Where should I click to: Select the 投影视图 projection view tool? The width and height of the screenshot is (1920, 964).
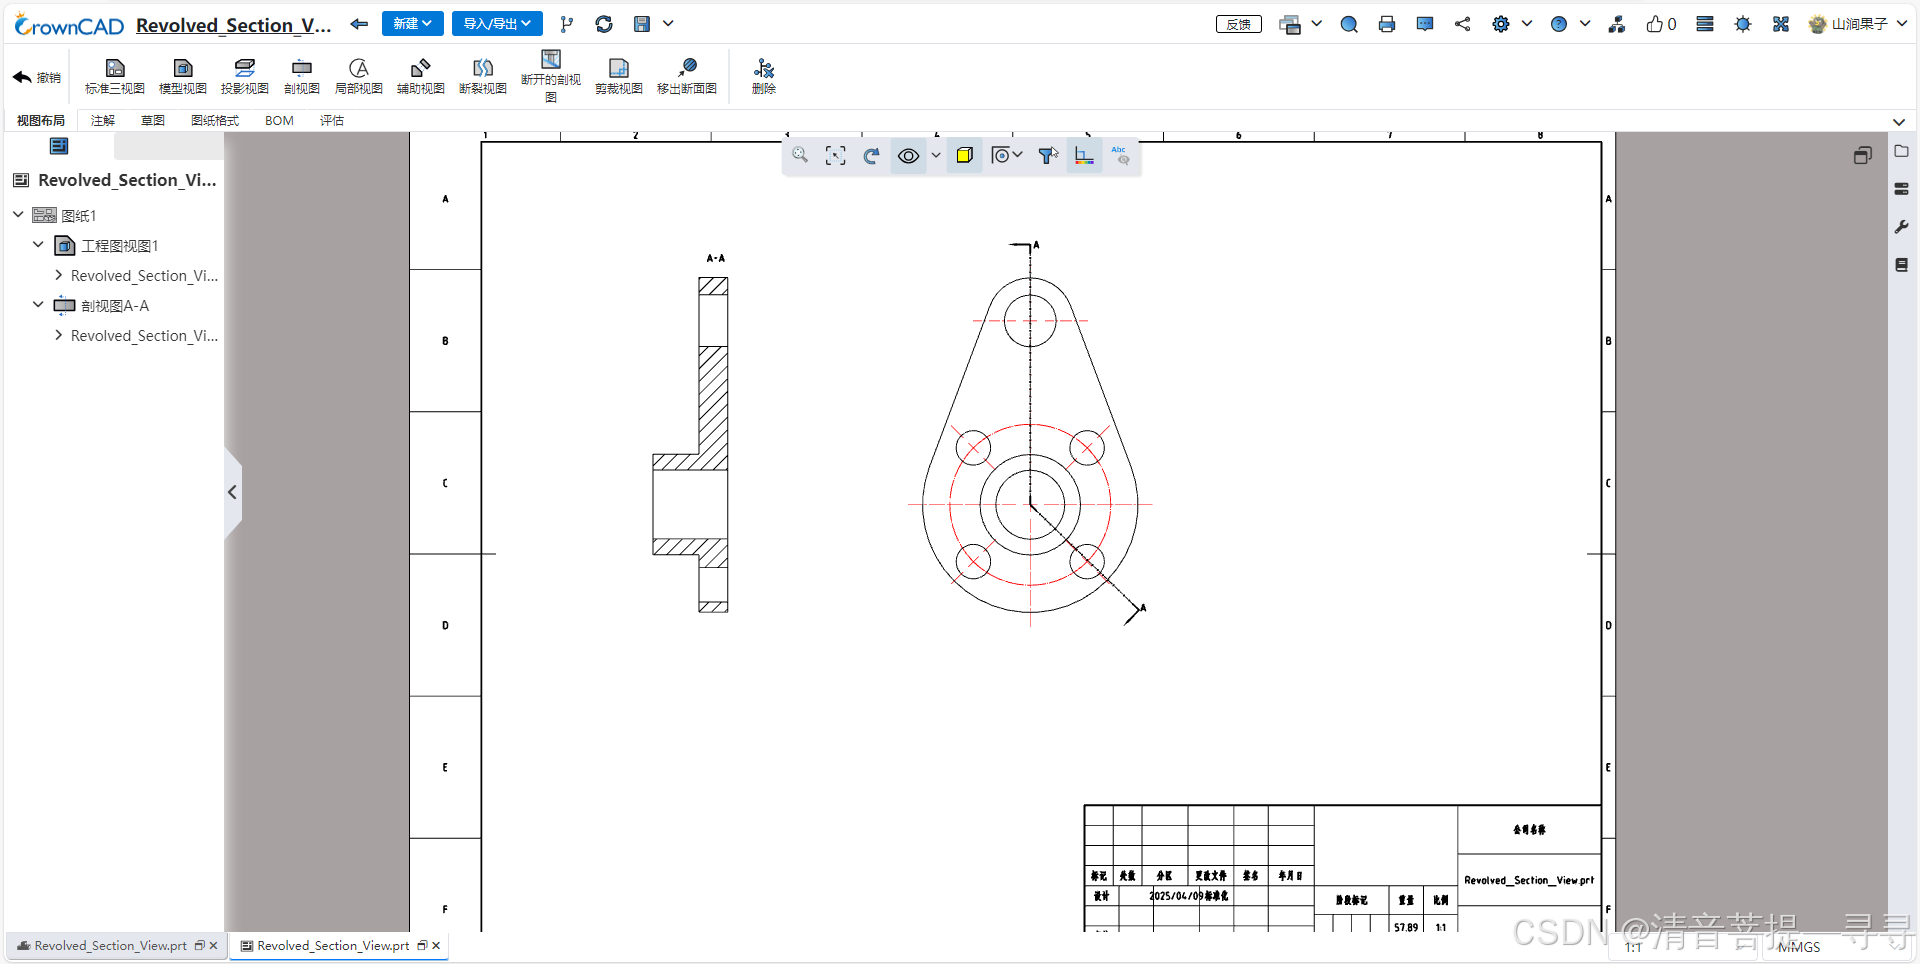pos(245,76)
